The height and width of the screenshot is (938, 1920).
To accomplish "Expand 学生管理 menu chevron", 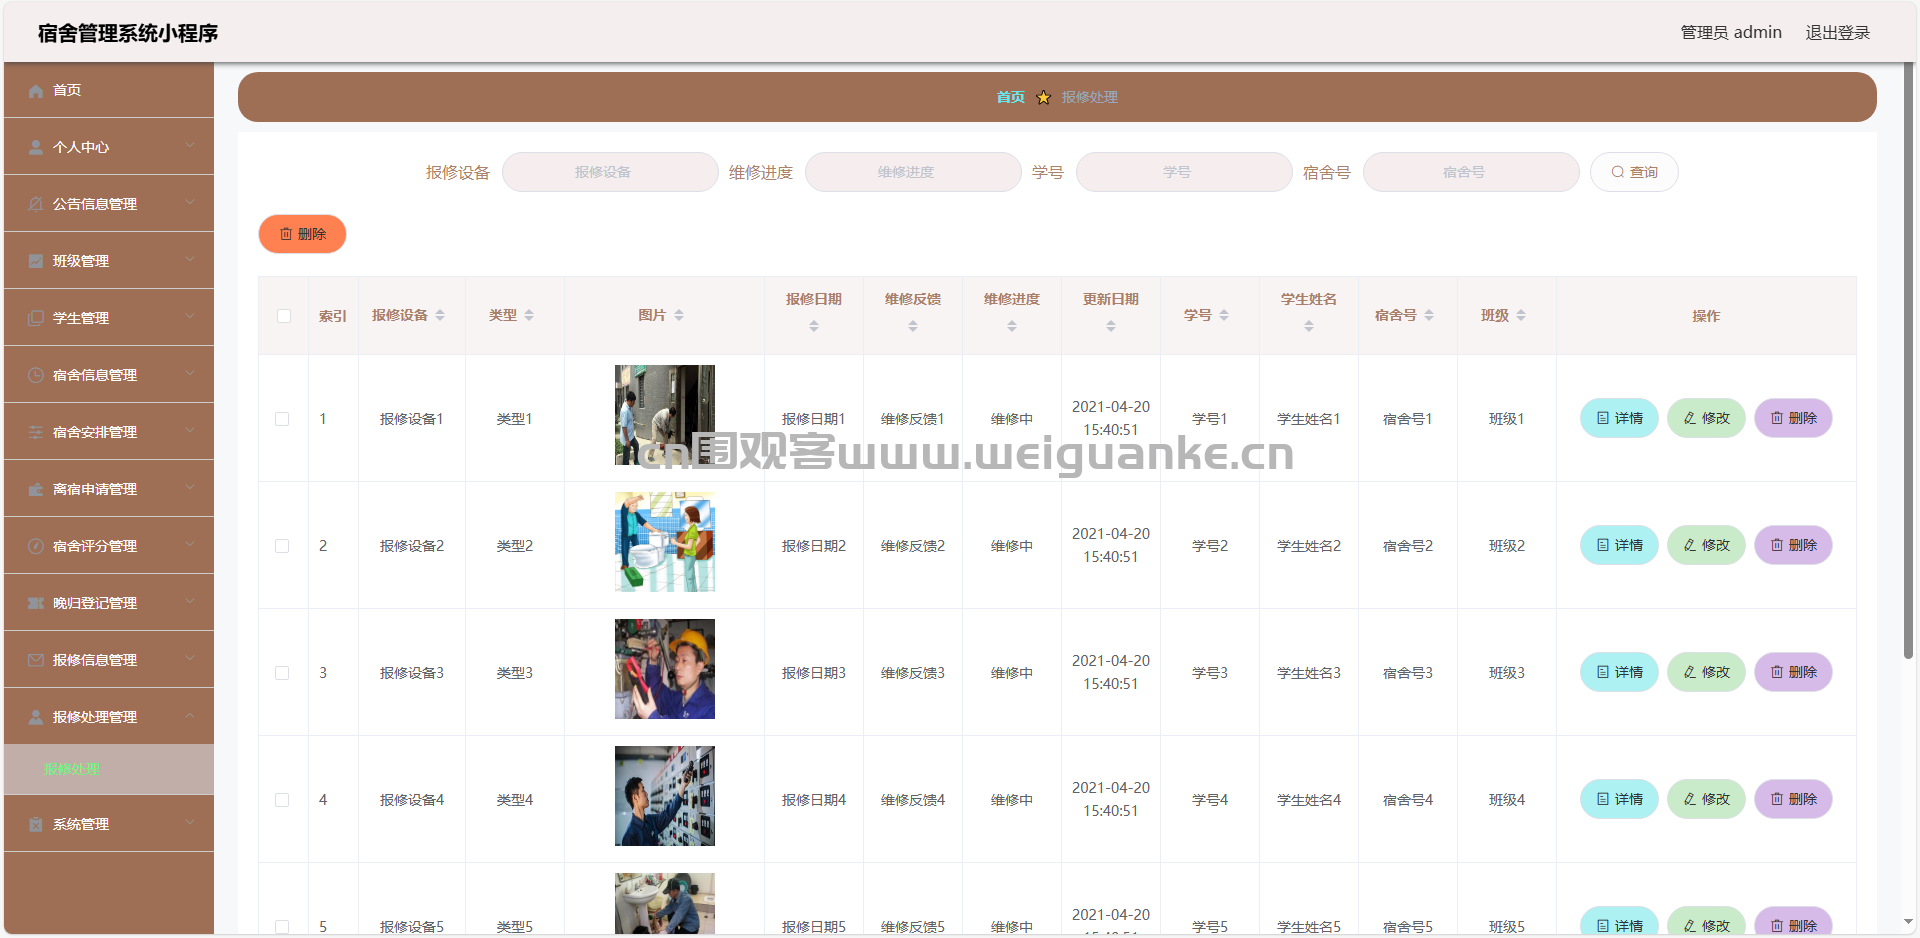I will point(190,317).
